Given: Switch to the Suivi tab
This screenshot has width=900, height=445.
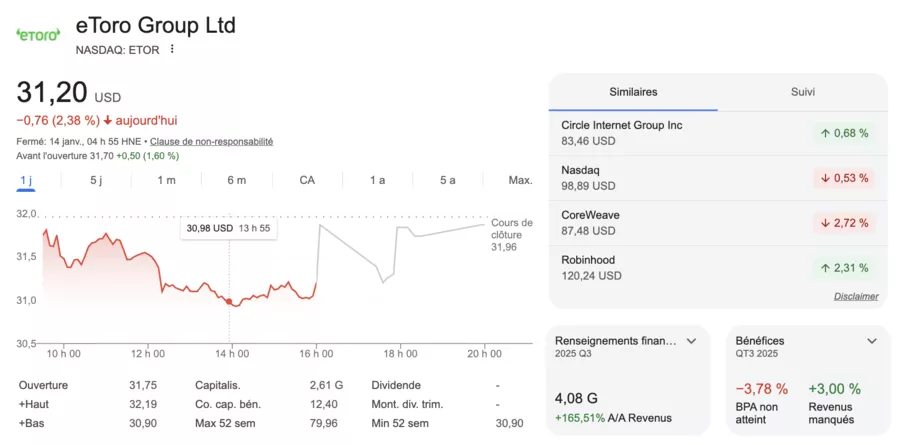Looking at the screenshot, I should [x=802, y=92].
